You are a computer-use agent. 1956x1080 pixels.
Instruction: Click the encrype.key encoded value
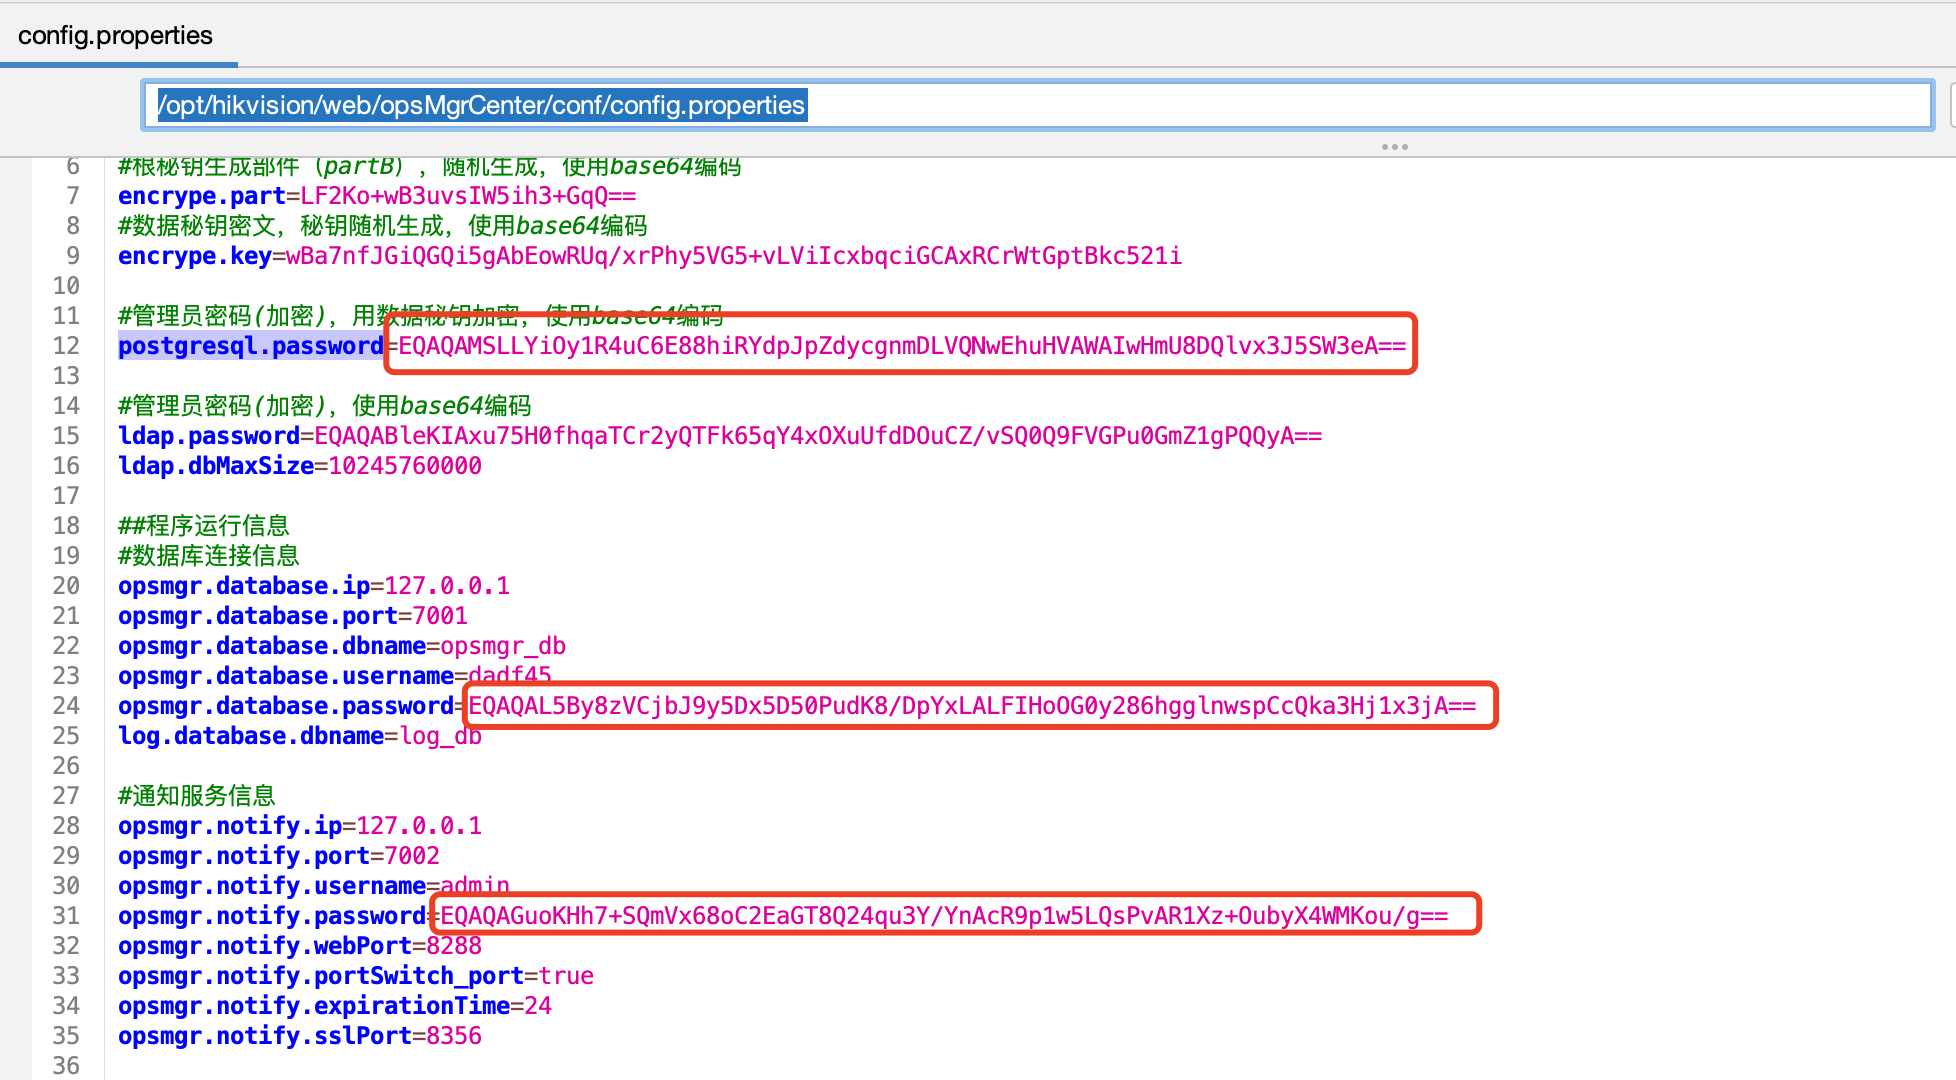[x=733, y=256]
